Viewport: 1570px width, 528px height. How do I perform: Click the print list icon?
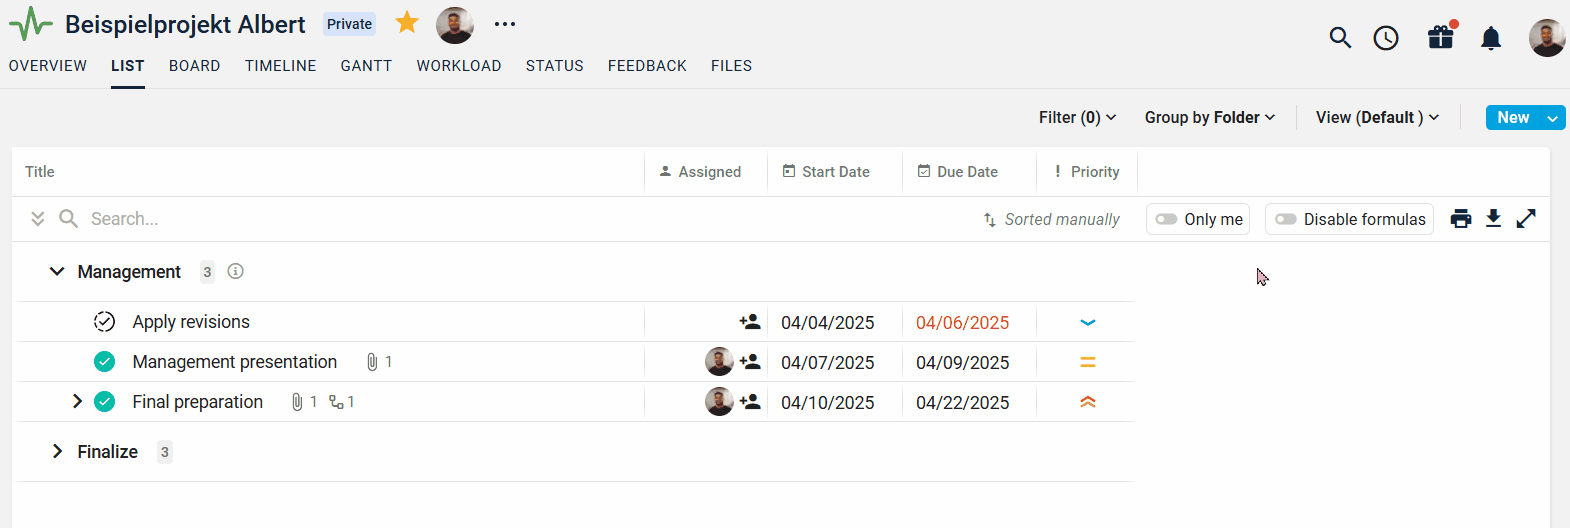(1461, 219)
